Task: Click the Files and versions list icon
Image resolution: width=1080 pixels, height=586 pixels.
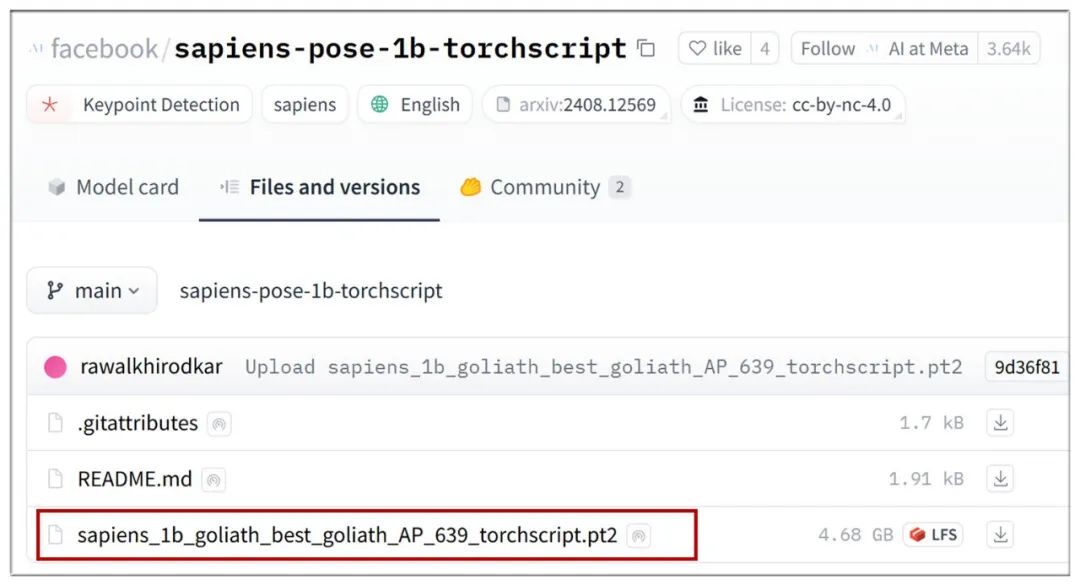Action: 230,187
